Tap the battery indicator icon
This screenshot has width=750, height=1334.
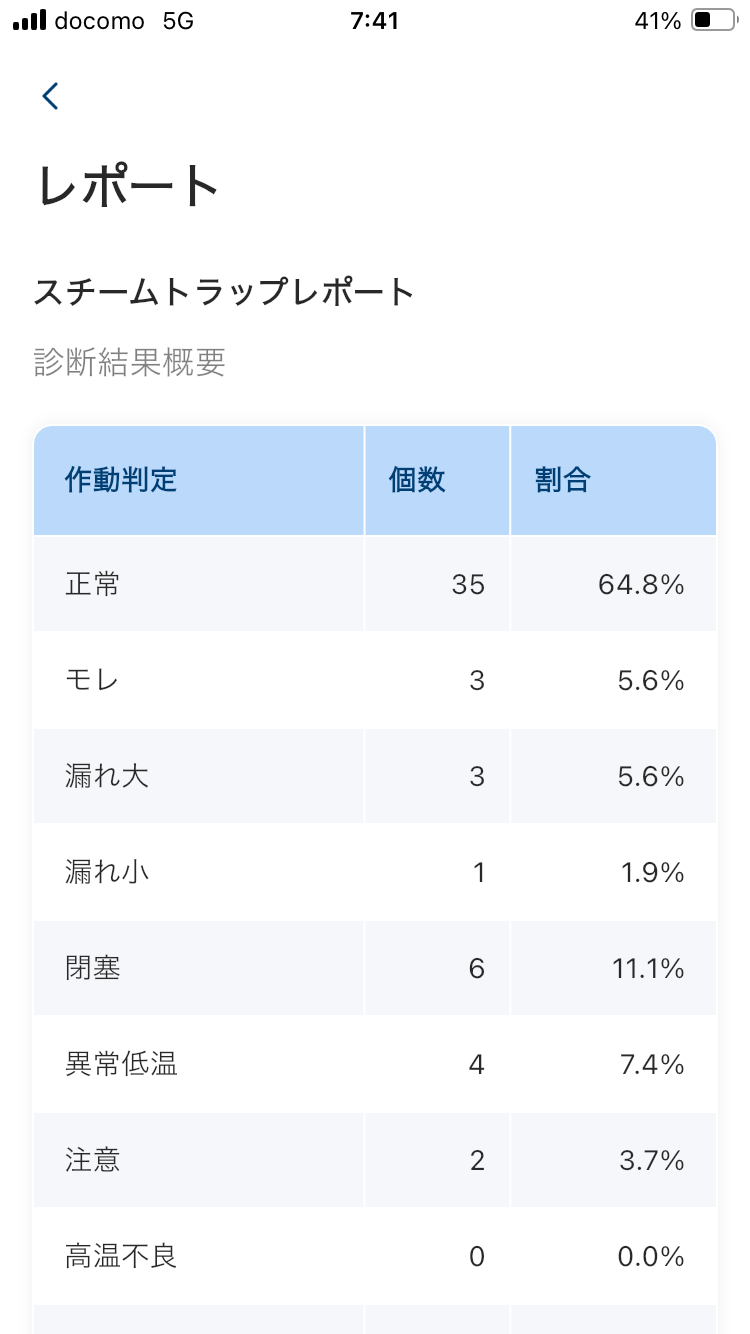coord(712,19)
